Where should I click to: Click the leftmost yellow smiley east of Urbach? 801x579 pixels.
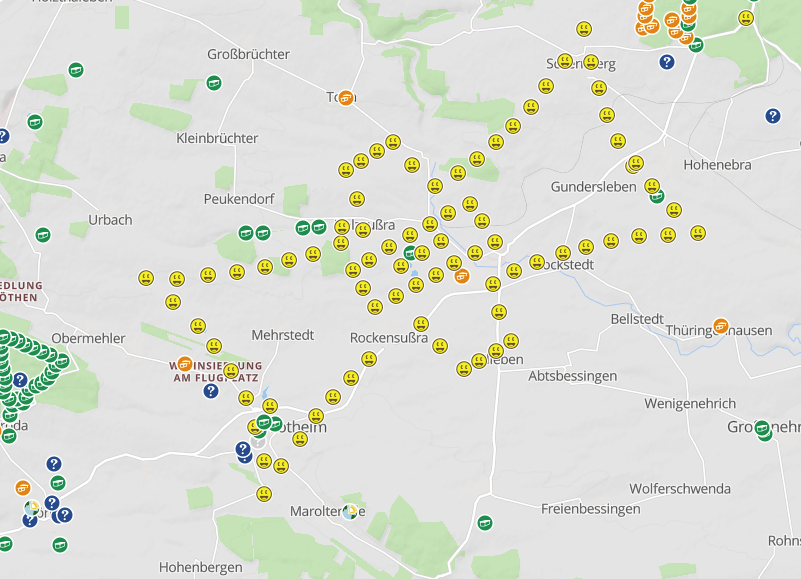[146, 277]
